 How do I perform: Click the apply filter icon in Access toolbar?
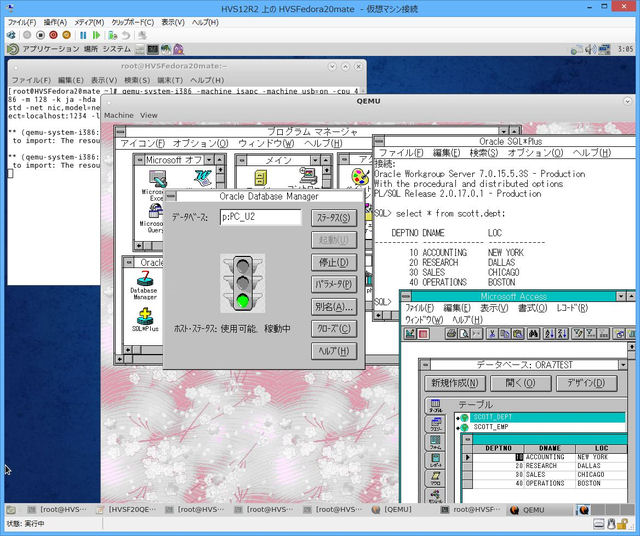[591, 334]
